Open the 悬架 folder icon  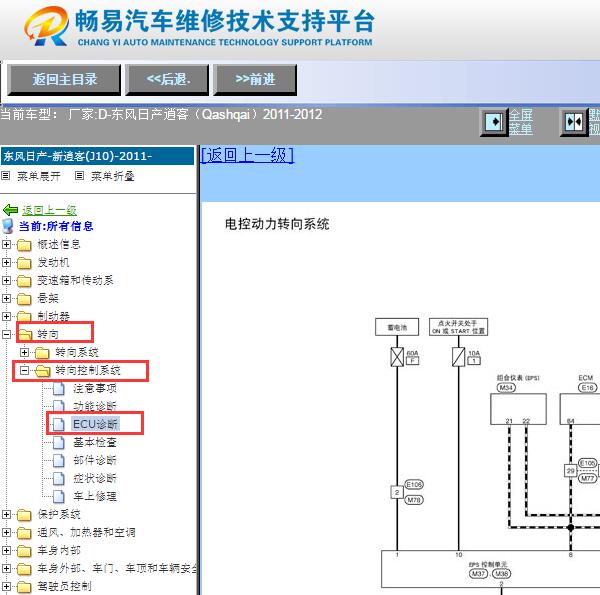(24, 299)
